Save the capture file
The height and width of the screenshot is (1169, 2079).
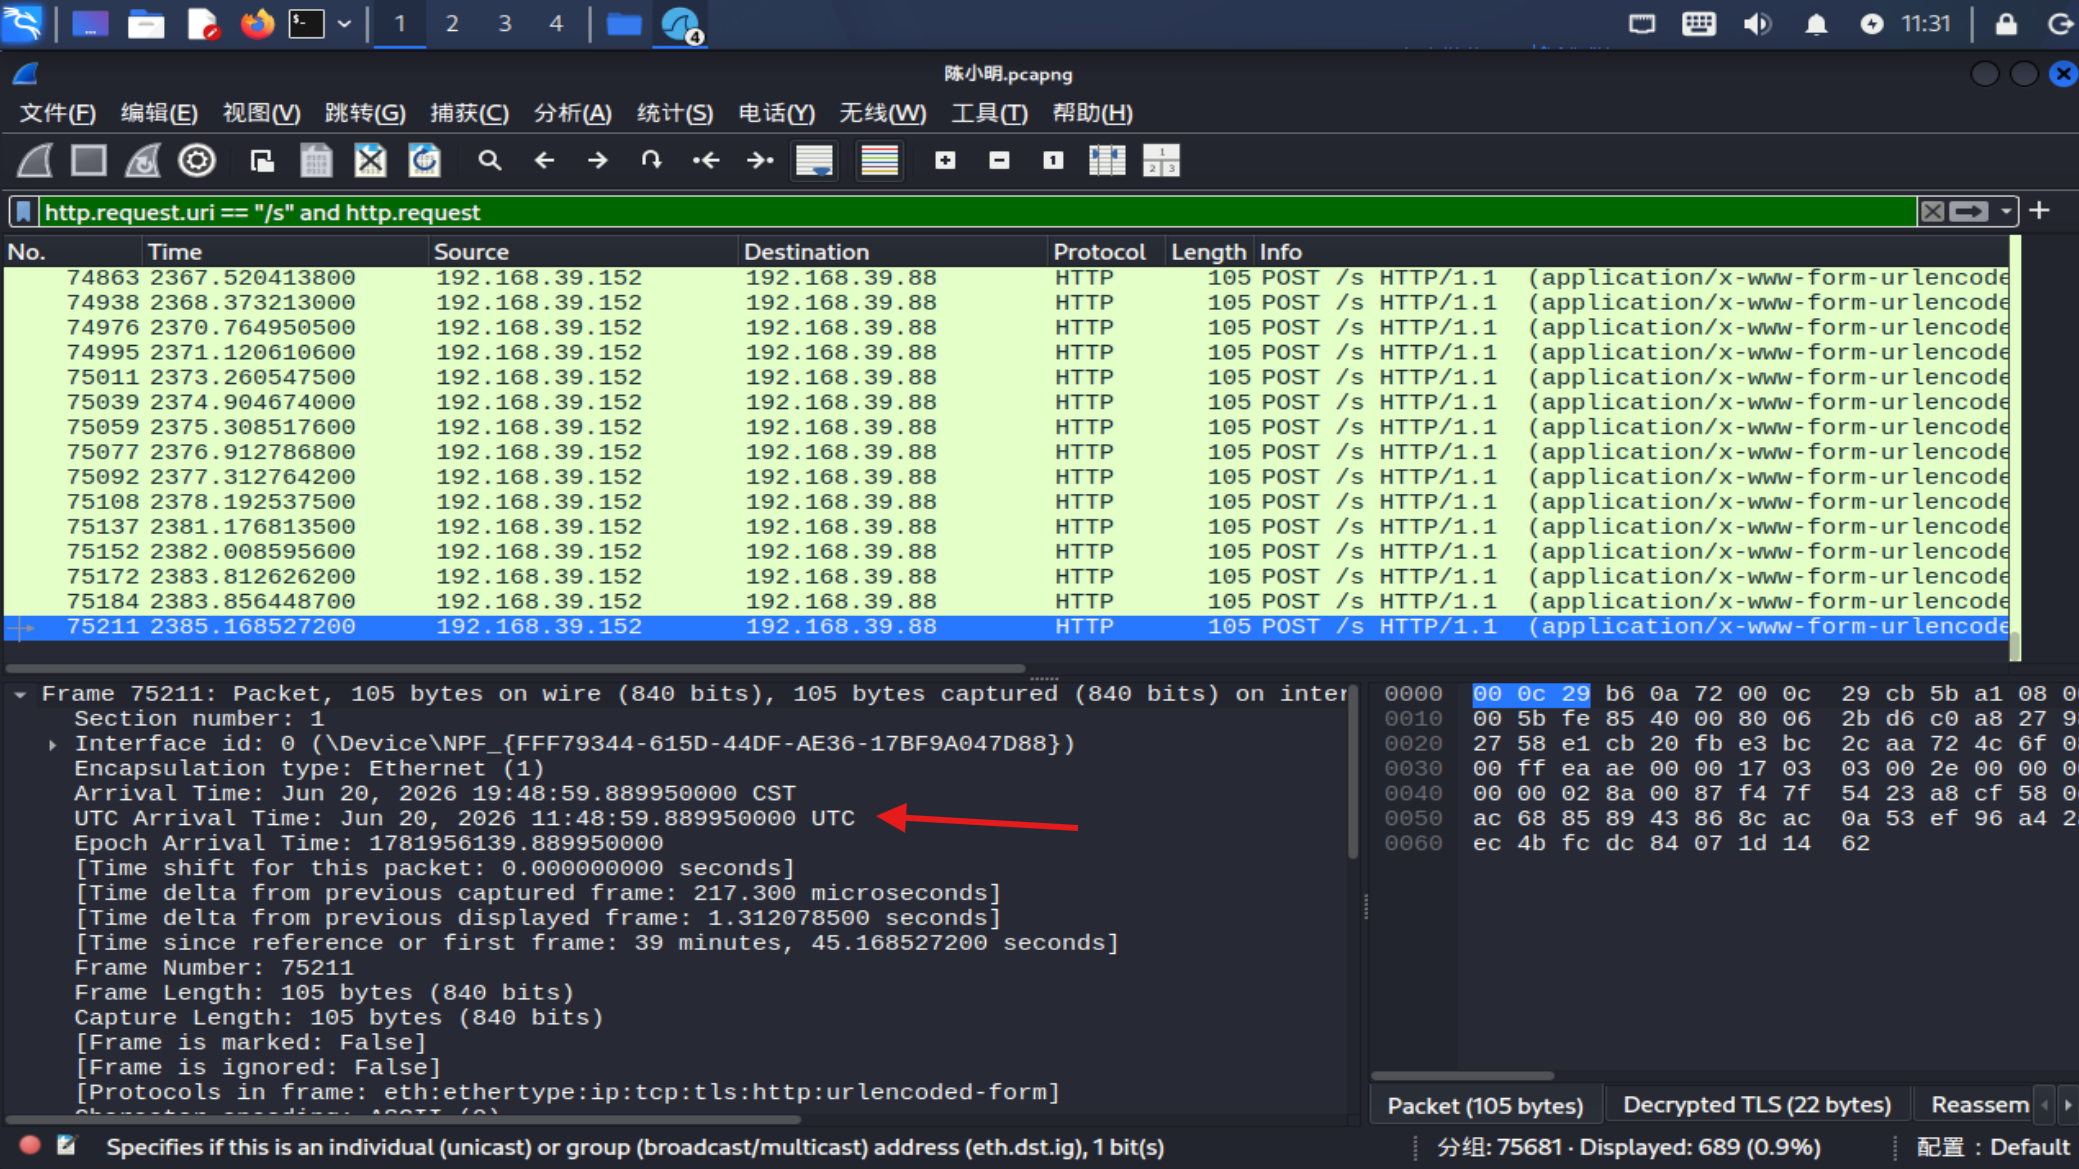point(316,160)
